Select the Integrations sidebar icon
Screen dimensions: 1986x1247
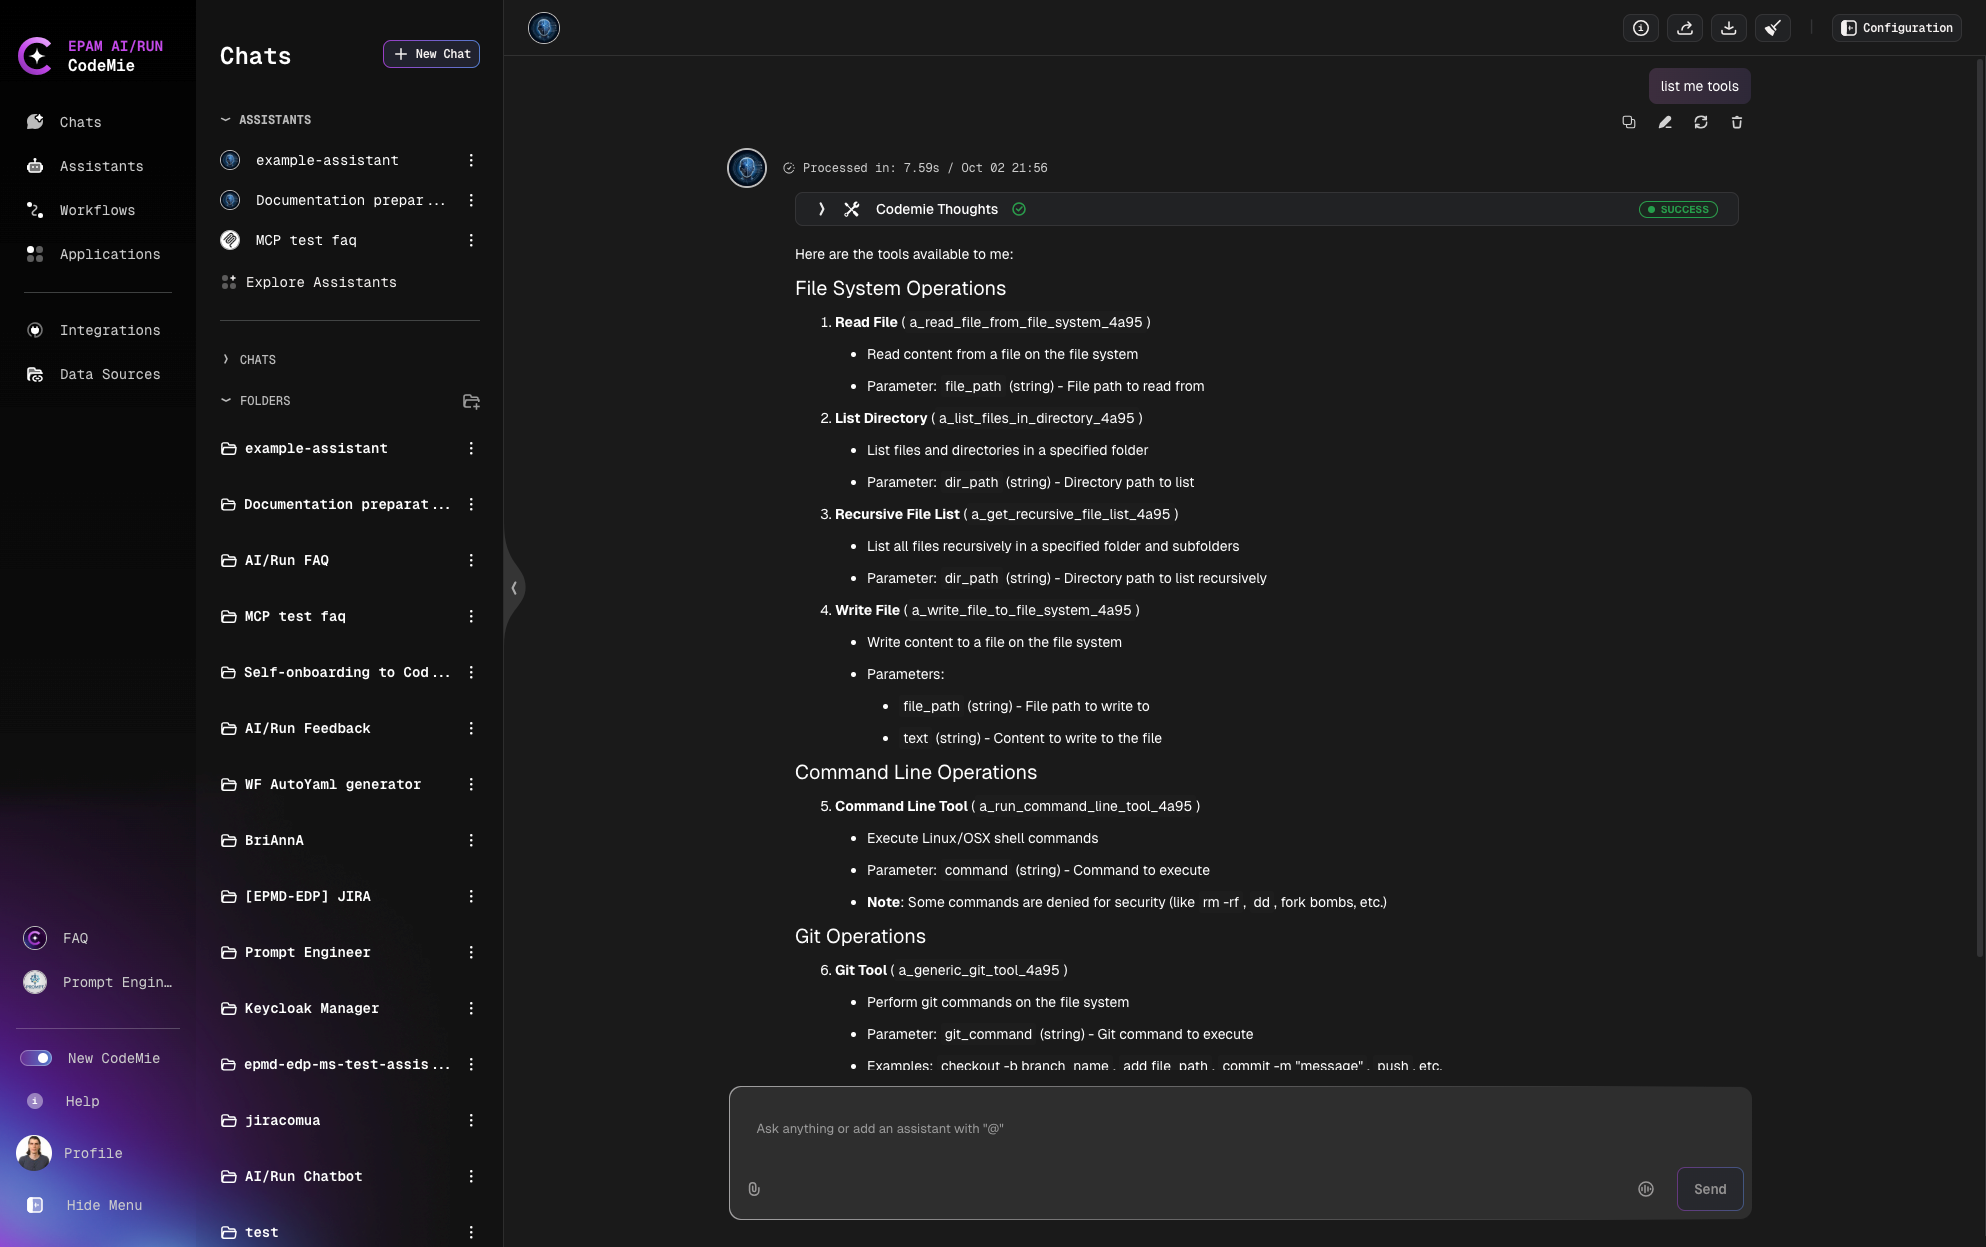[x=35, y=330]
